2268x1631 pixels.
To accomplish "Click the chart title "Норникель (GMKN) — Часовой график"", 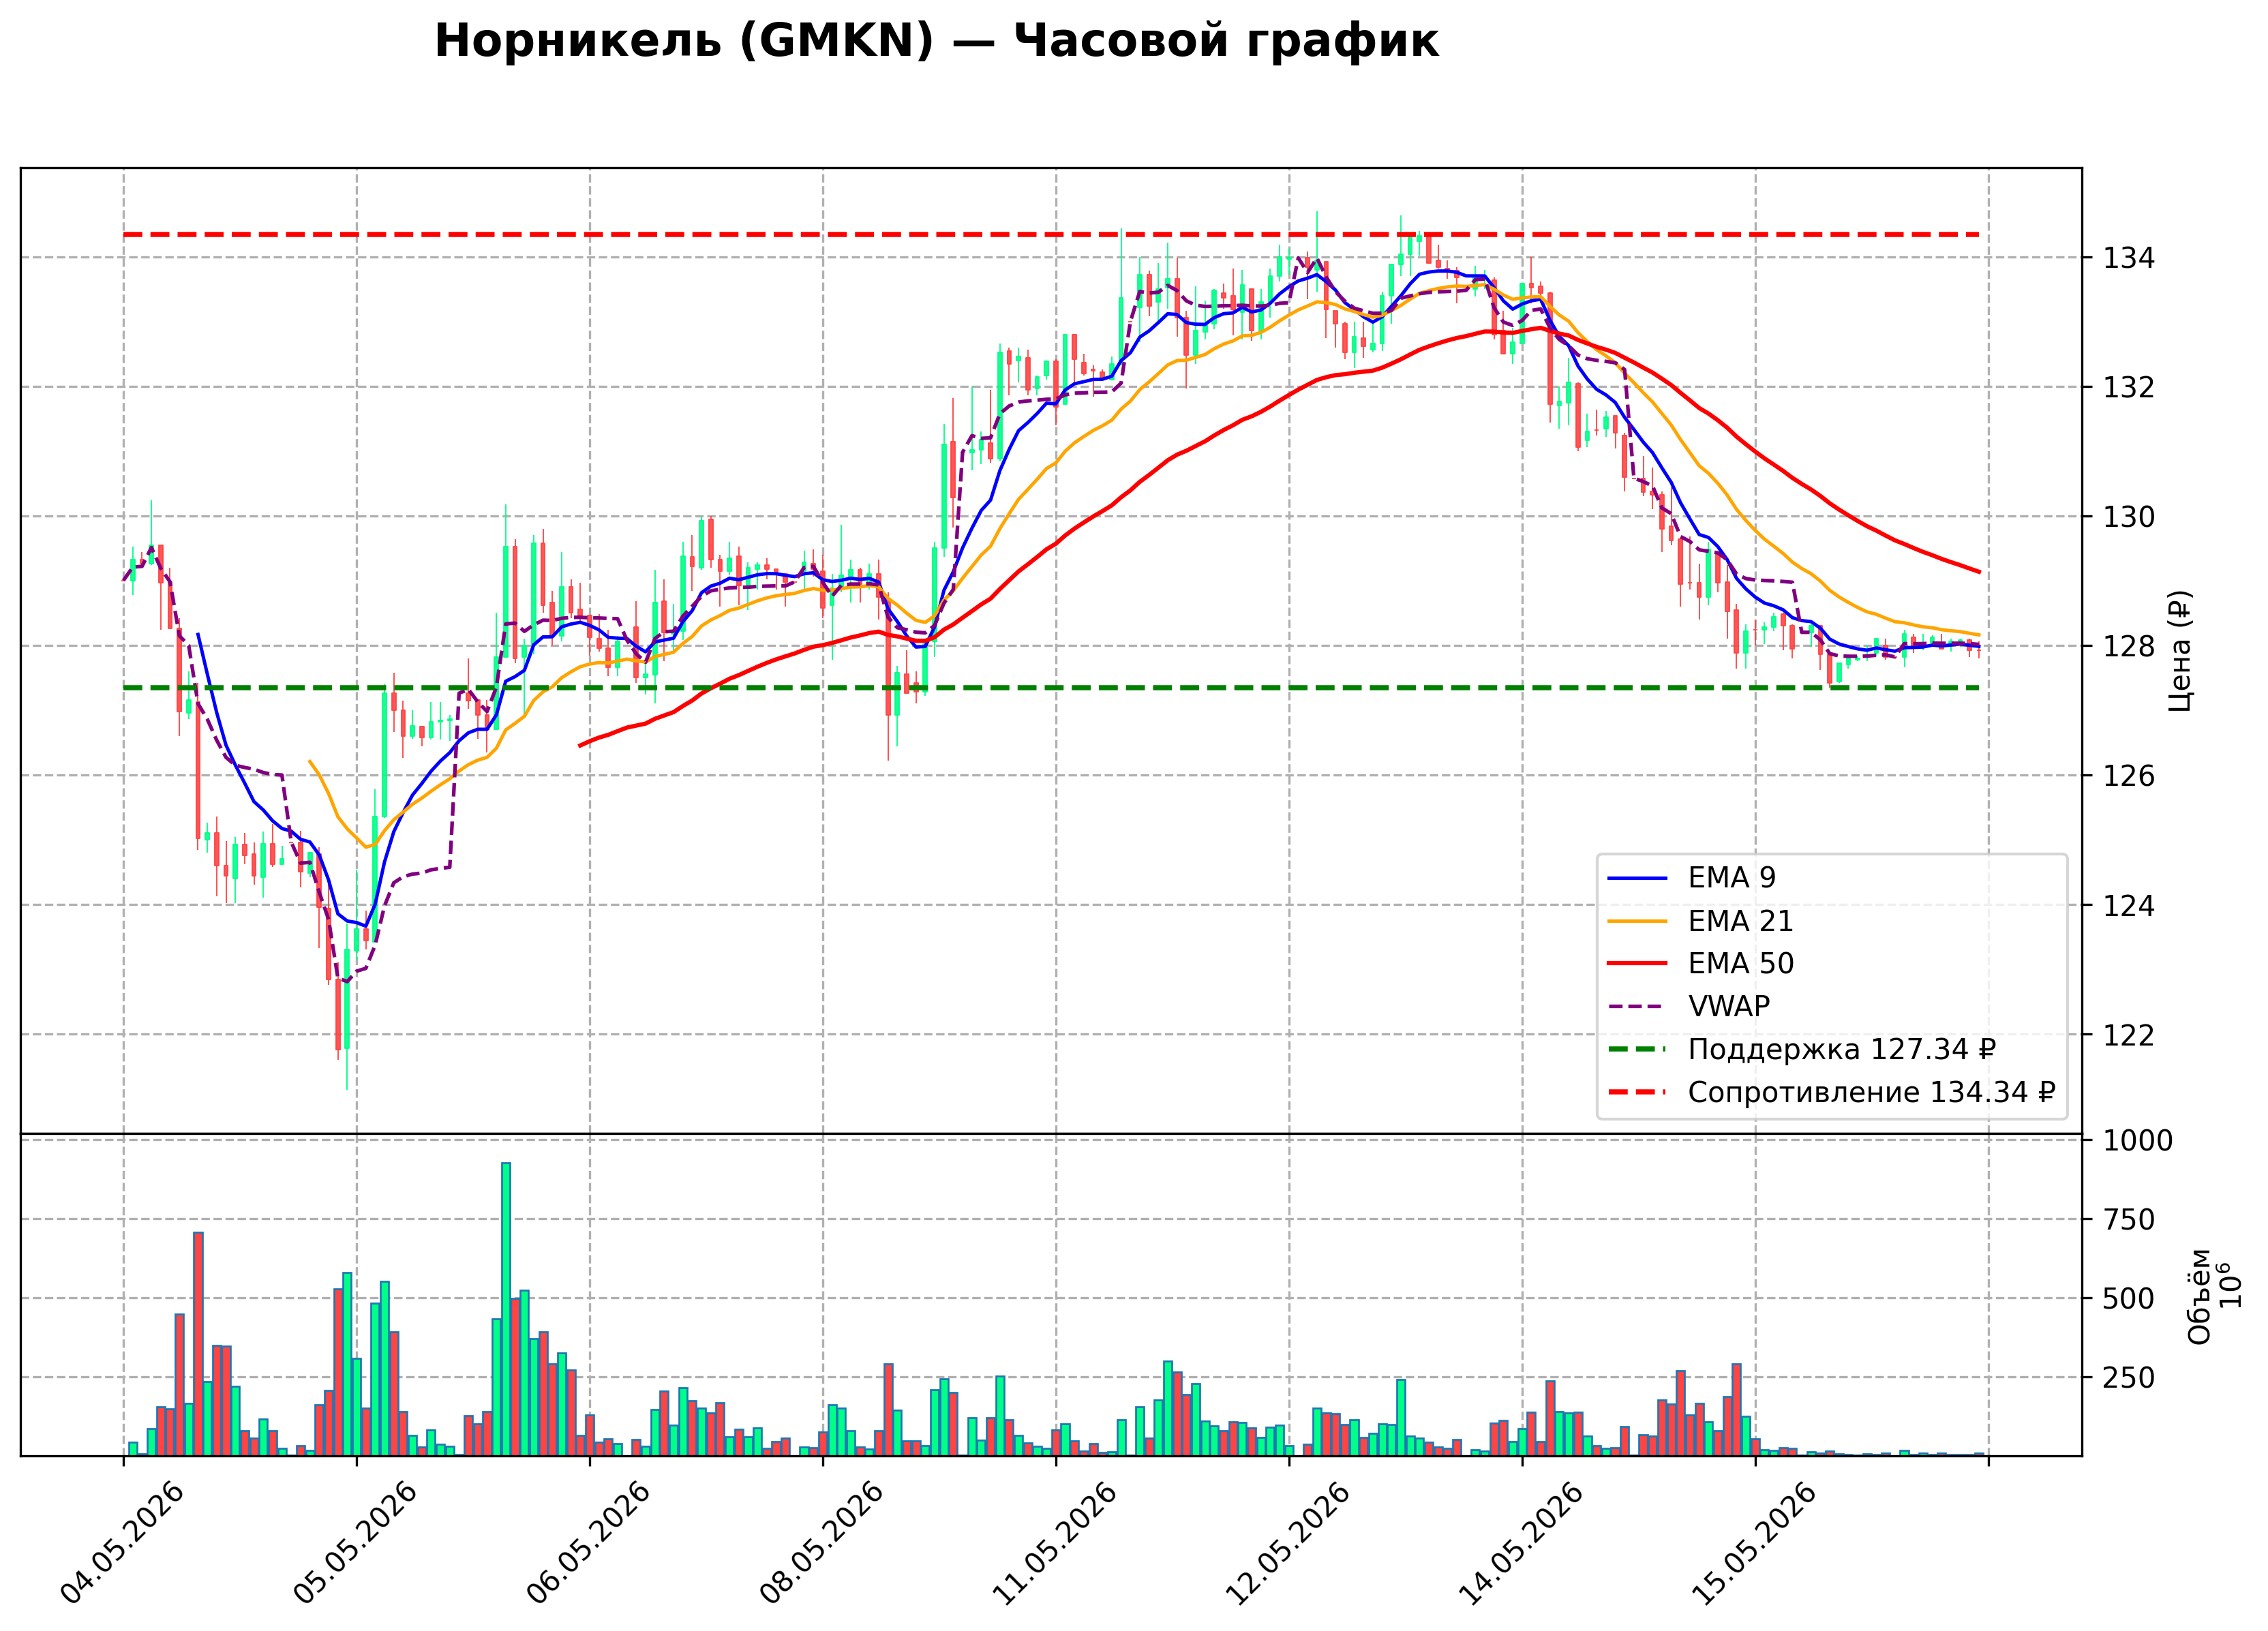I will tap(936, 41).
